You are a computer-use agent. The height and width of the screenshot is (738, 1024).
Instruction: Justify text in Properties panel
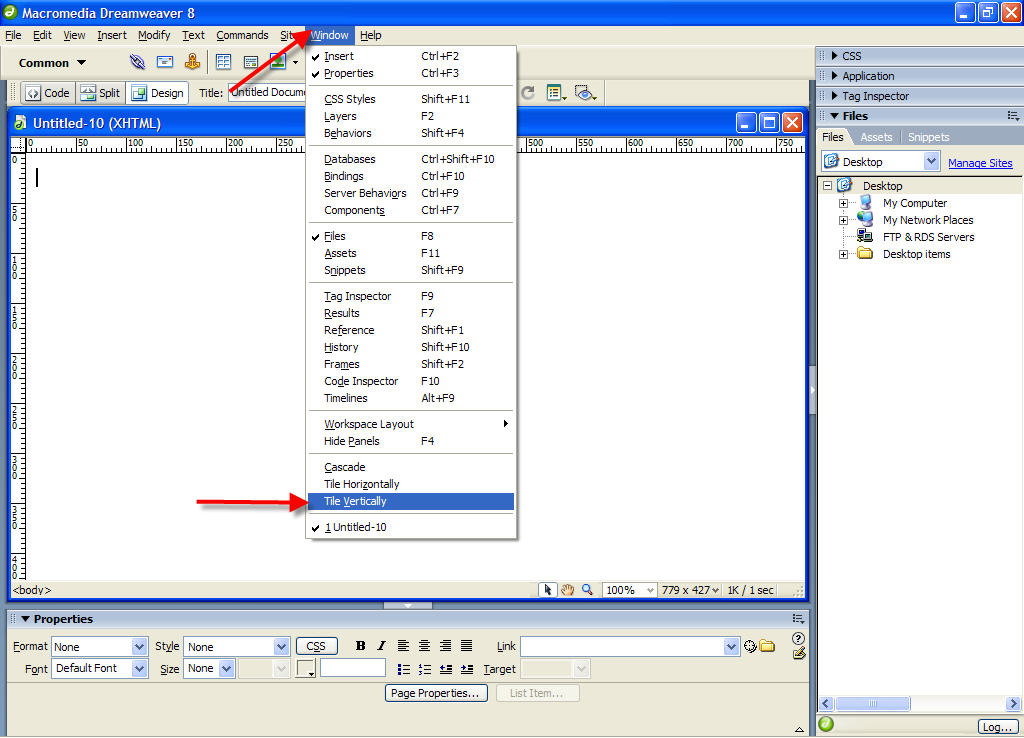(466, 646)
